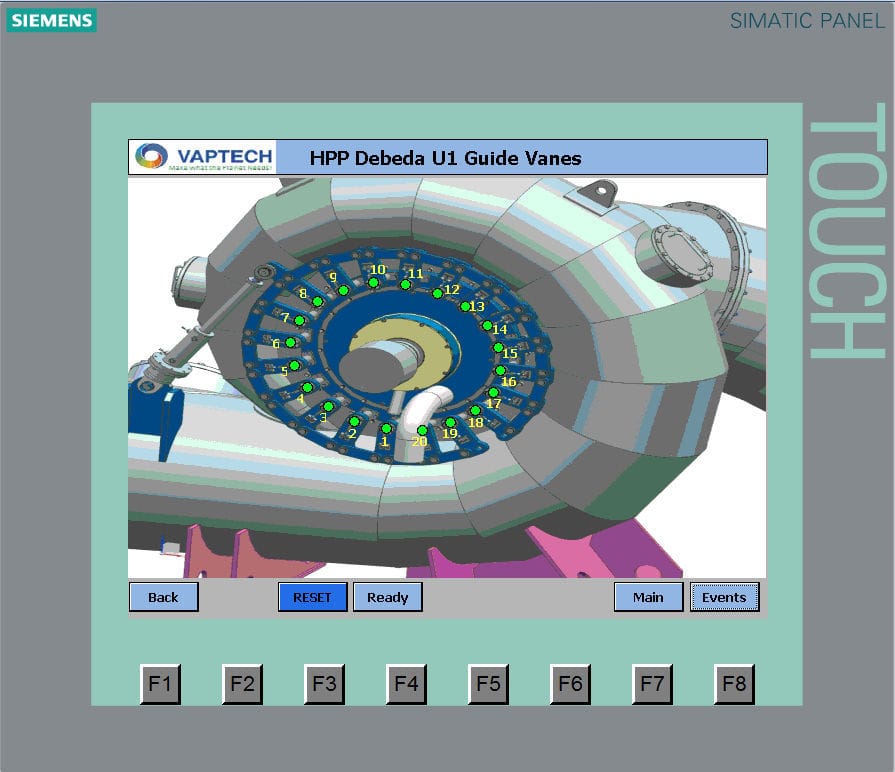Select guide vane 1 status indicator
The height and width of the screenshot is (772, 895).
385,428
